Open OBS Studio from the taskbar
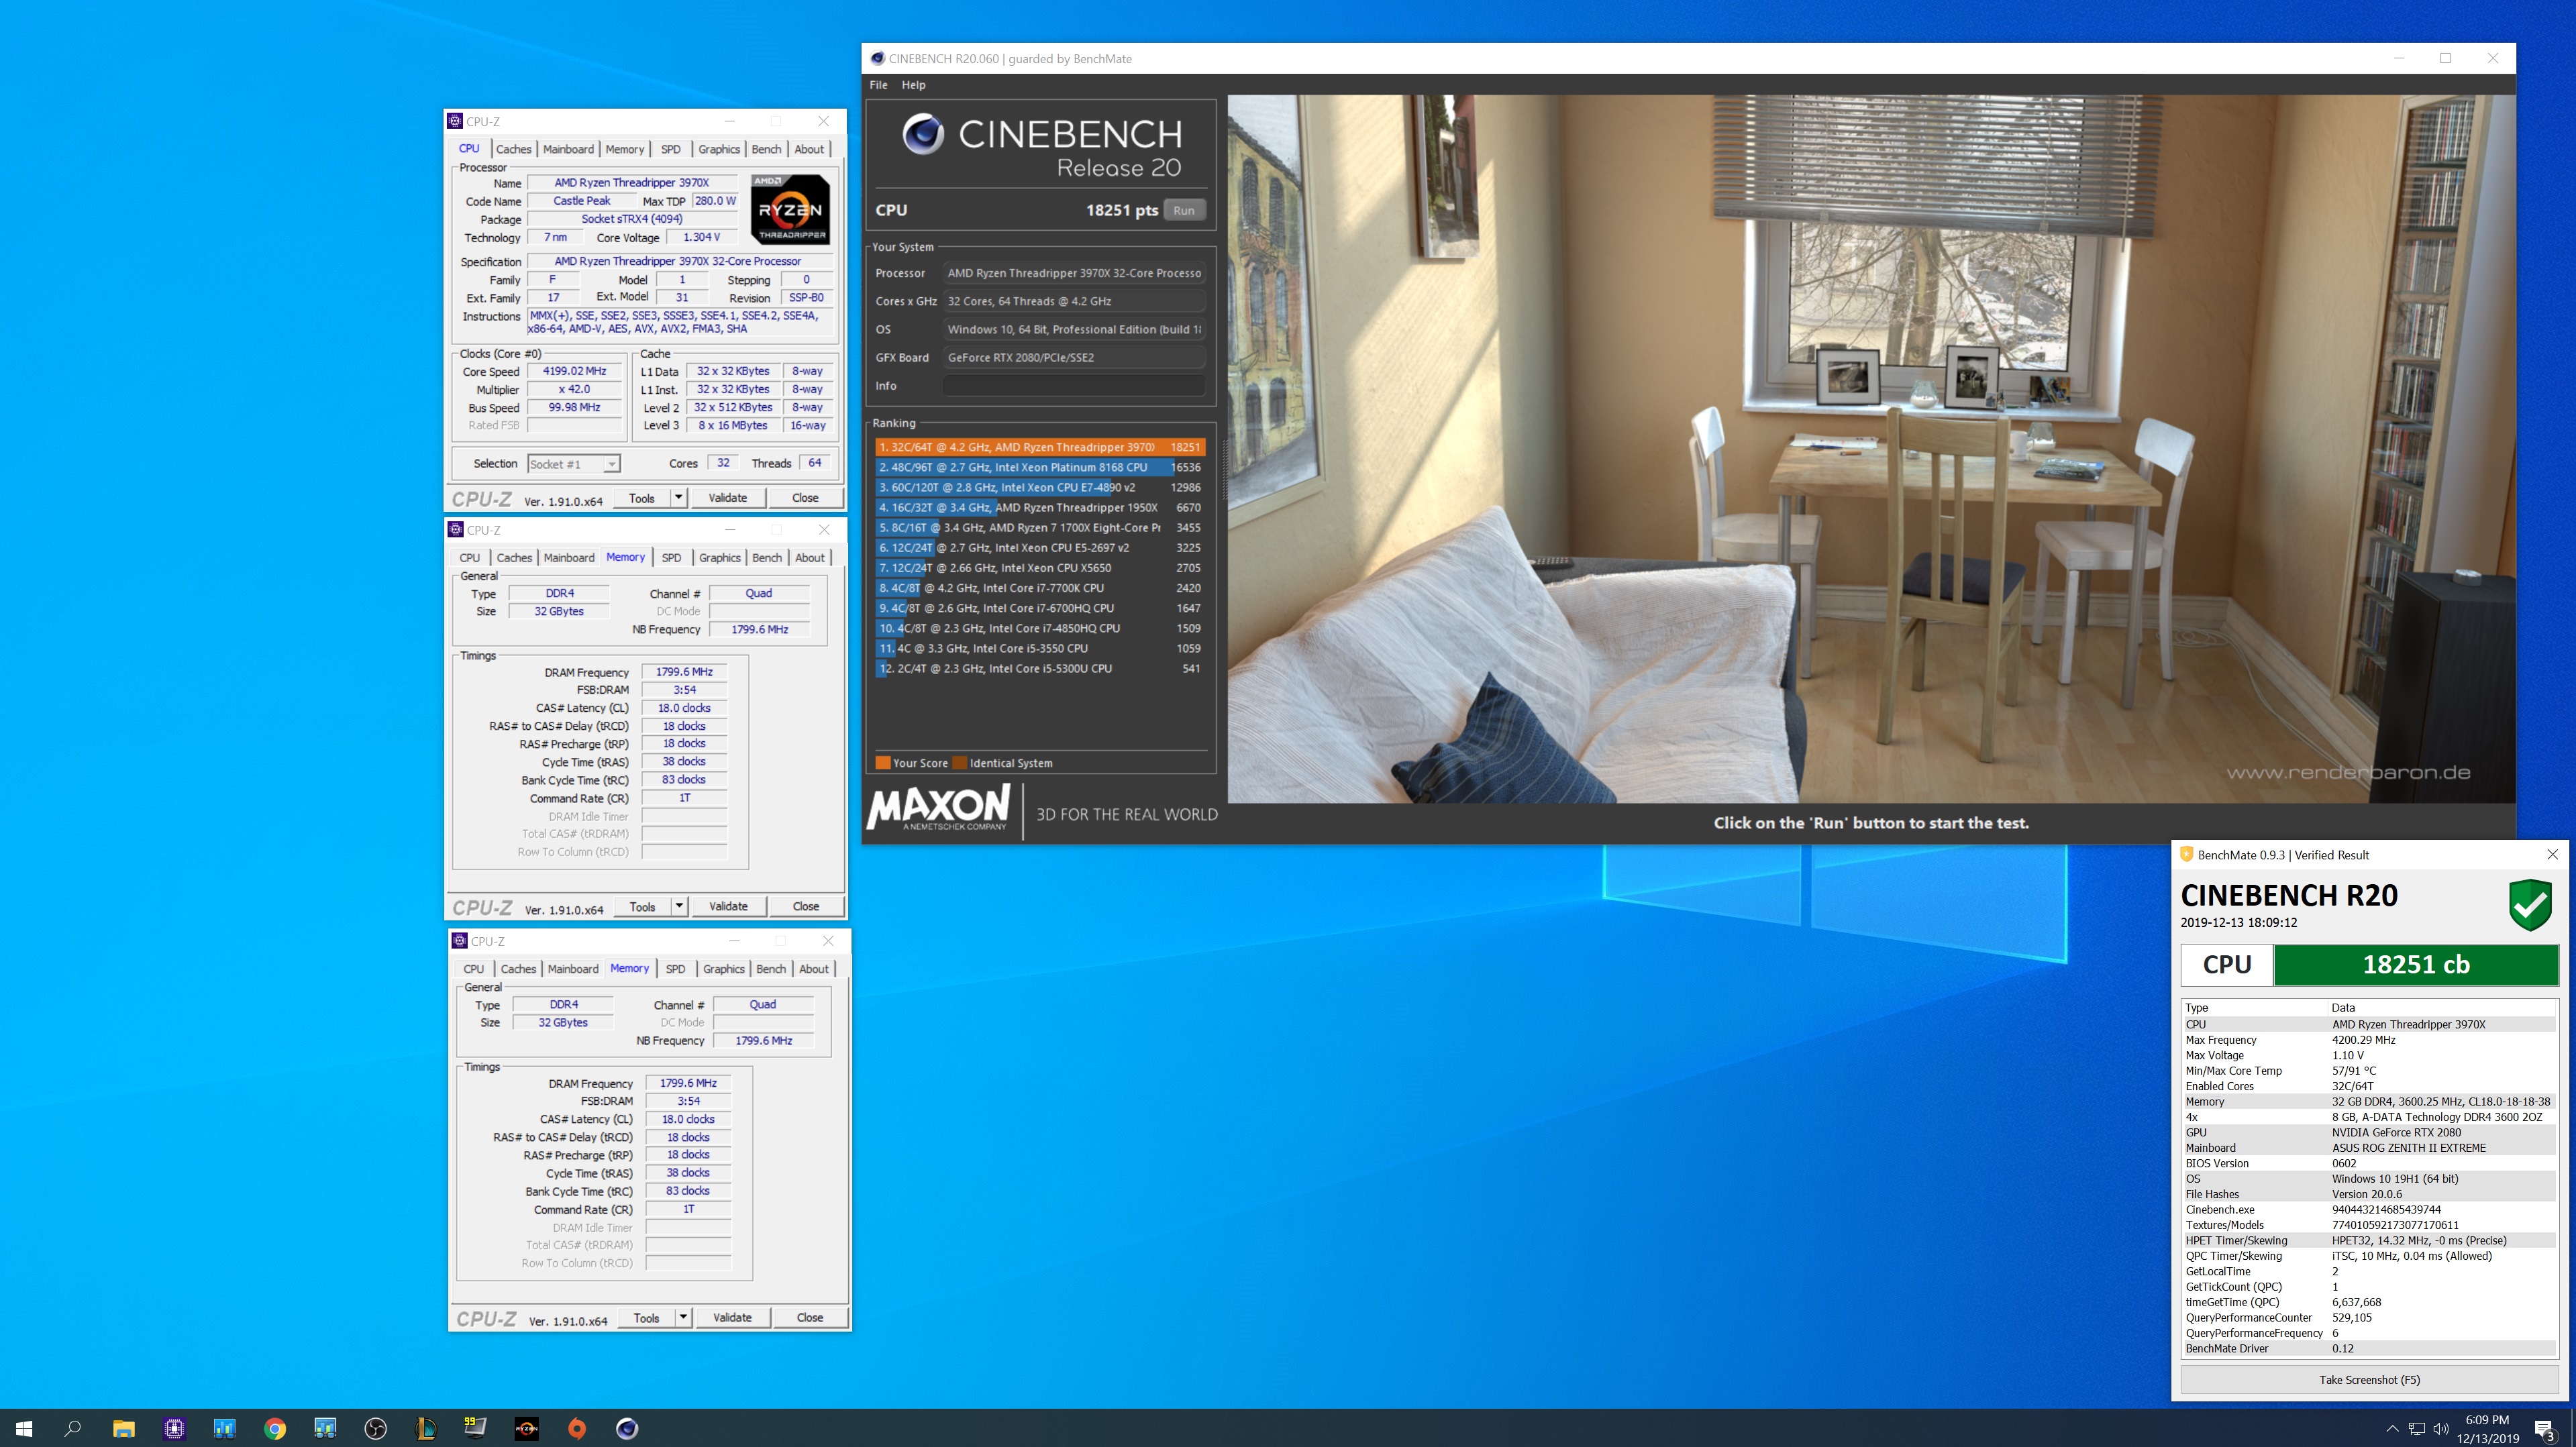Image resolution: width=2576 pixels, height=1447 pixels. [x=376, y=1428]
